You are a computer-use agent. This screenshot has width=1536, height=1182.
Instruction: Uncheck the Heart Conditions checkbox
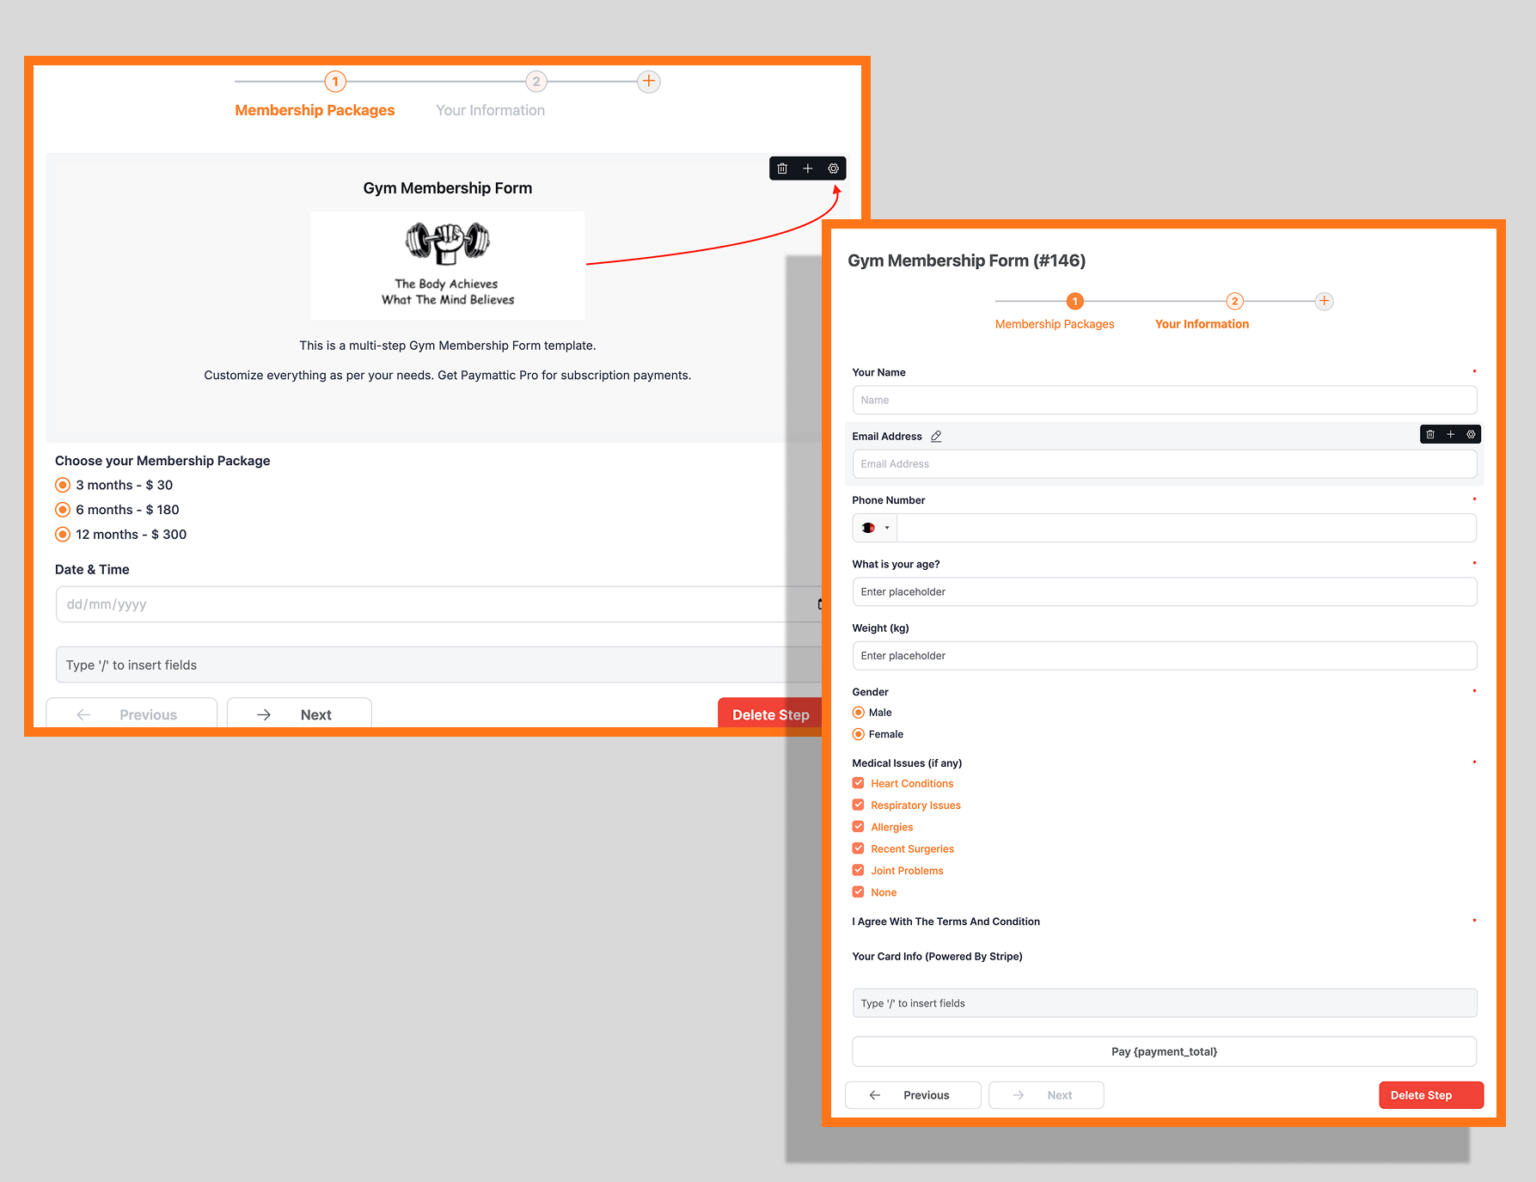point(858,783)
